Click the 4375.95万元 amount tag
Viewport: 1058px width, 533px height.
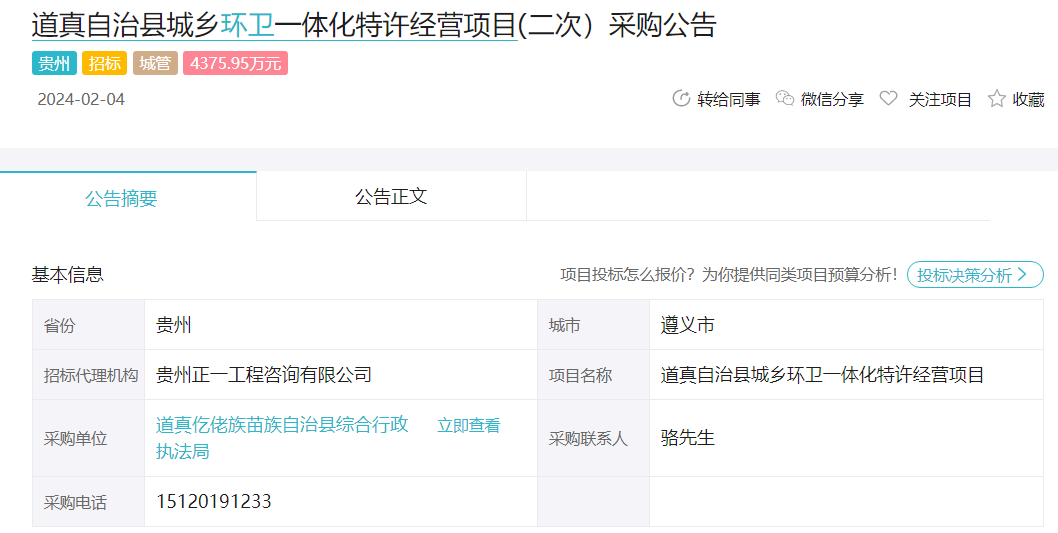(x=235, y=63)
